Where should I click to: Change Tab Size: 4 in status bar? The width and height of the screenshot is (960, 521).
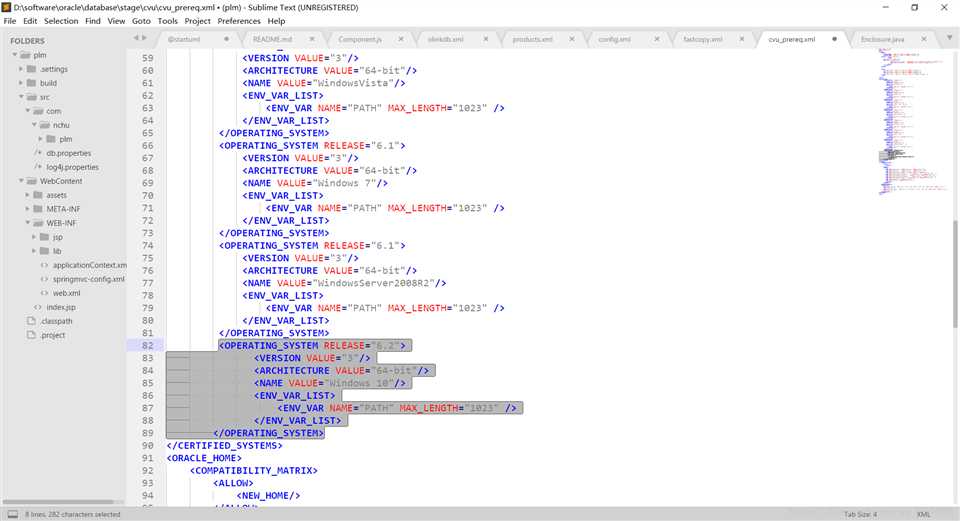click(860, 514)
